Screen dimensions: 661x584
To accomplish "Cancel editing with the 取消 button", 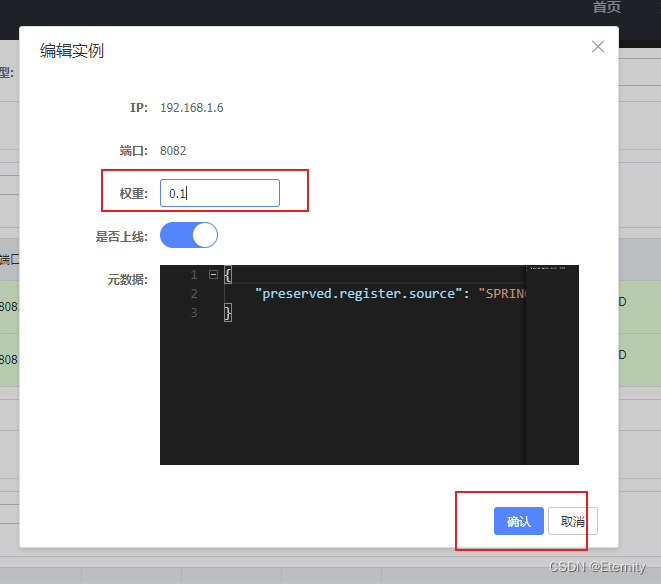I will (572, 521).
